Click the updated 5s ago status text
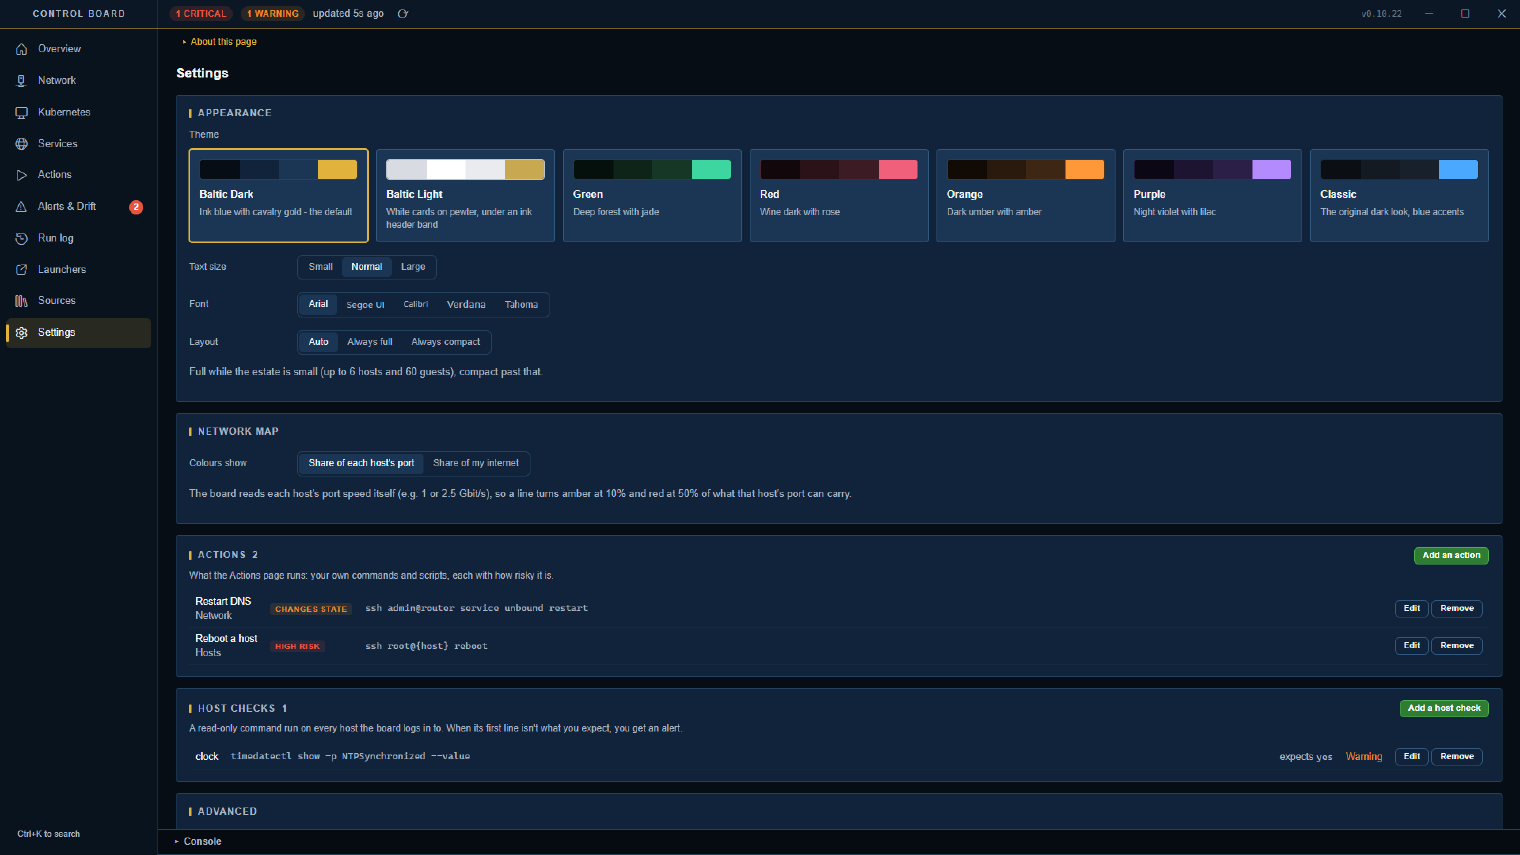The width and height of the screenshot is (1520, 855). (348, 14)
